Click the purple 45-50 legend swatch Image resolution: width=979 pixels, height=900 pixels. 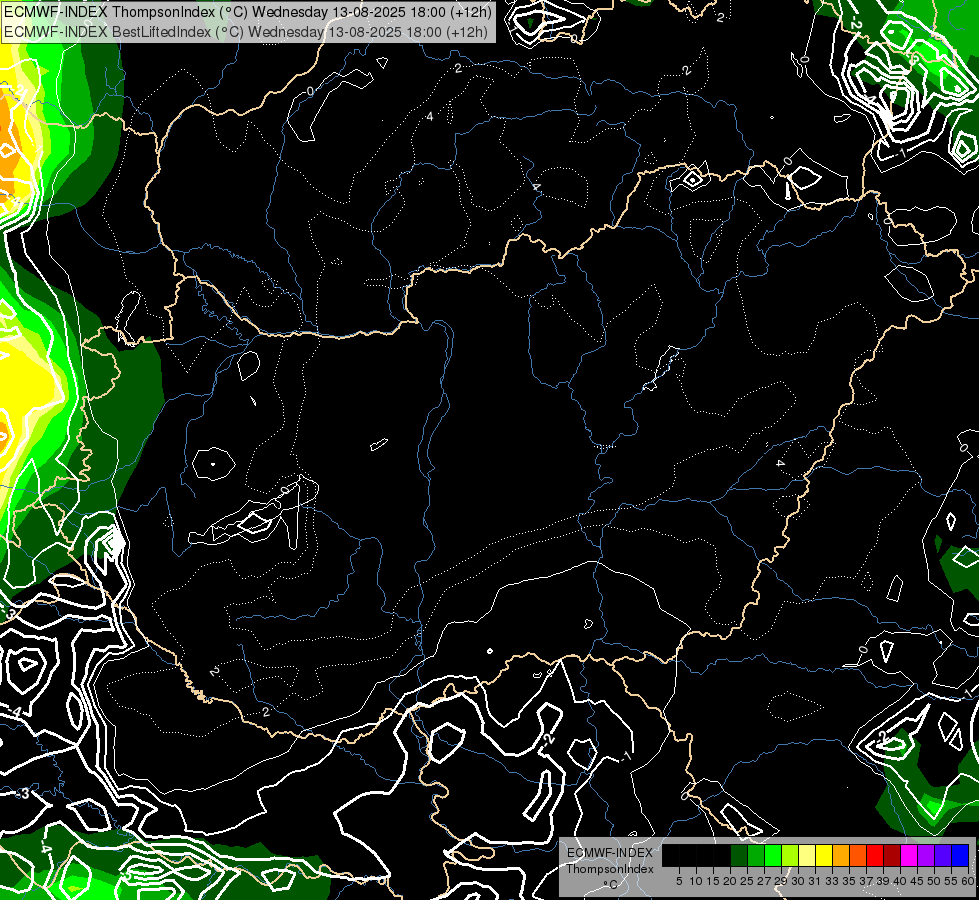926,855
